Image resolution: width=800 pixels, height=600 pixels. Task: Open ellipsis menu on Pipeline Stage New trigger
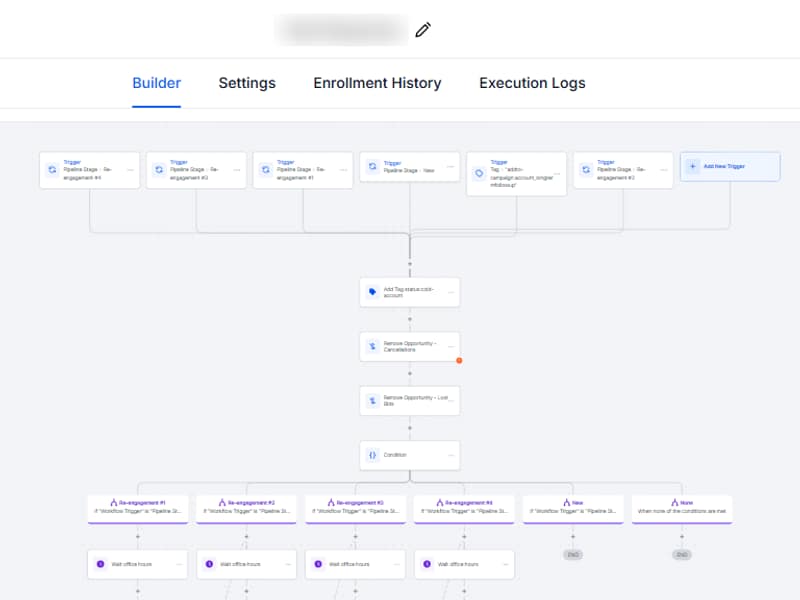(451, 166)
